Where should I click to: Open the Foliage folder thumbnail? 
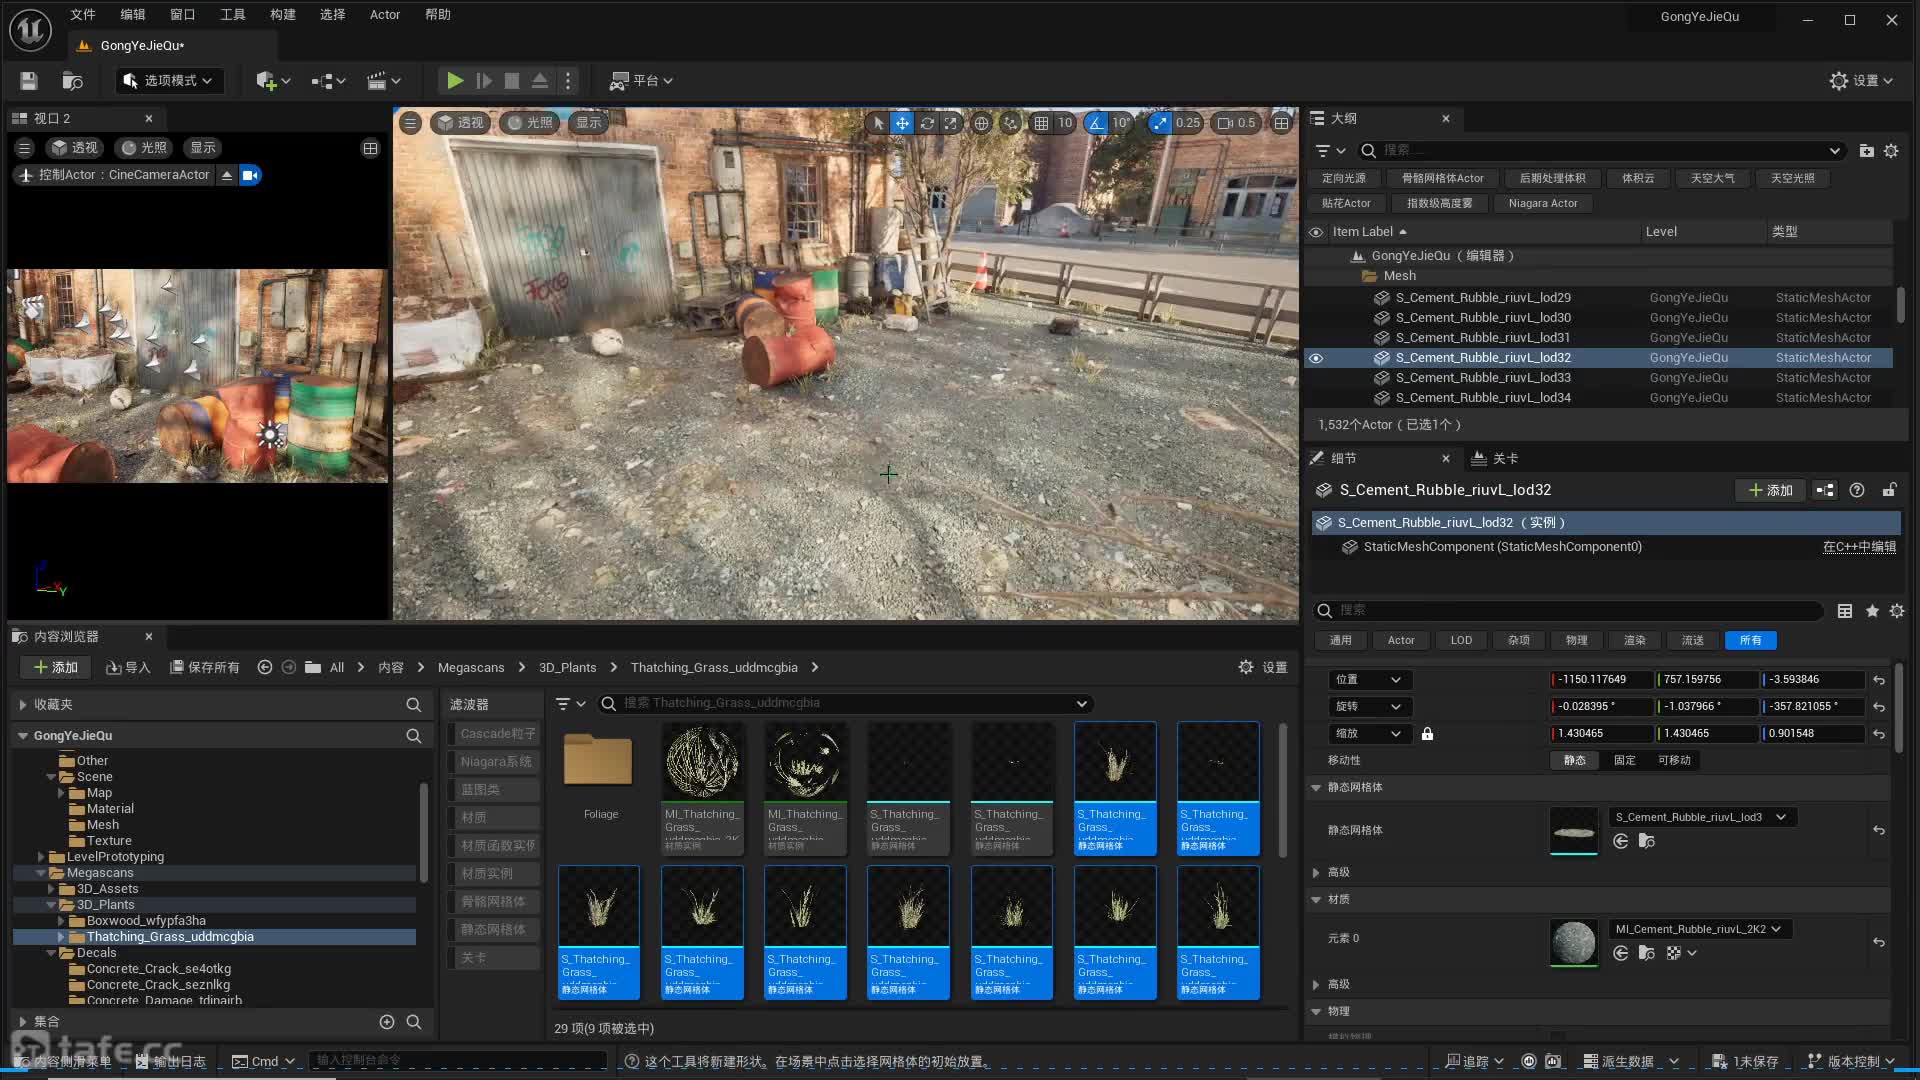coord(598,762)
